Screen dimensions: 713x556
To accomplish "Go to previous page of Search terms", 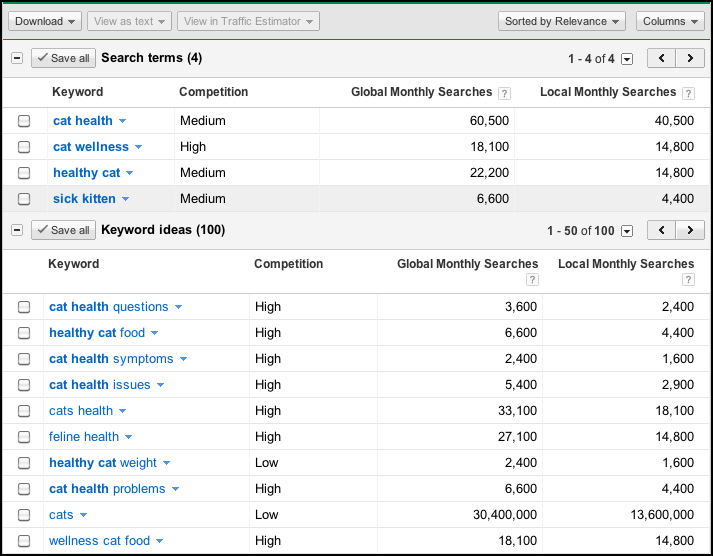I will 662,58.
